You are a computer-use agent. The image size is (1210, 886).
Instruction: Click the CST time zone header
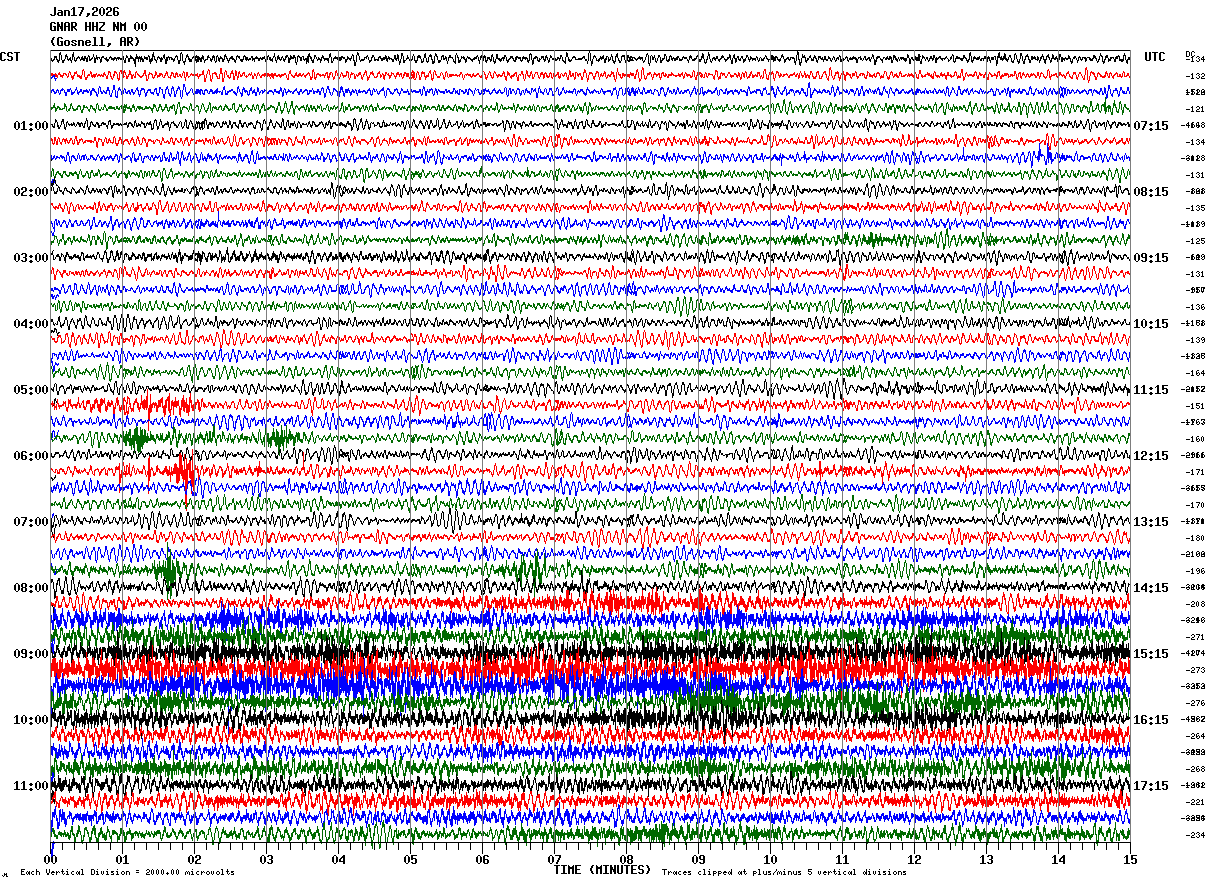coord(10,57)
